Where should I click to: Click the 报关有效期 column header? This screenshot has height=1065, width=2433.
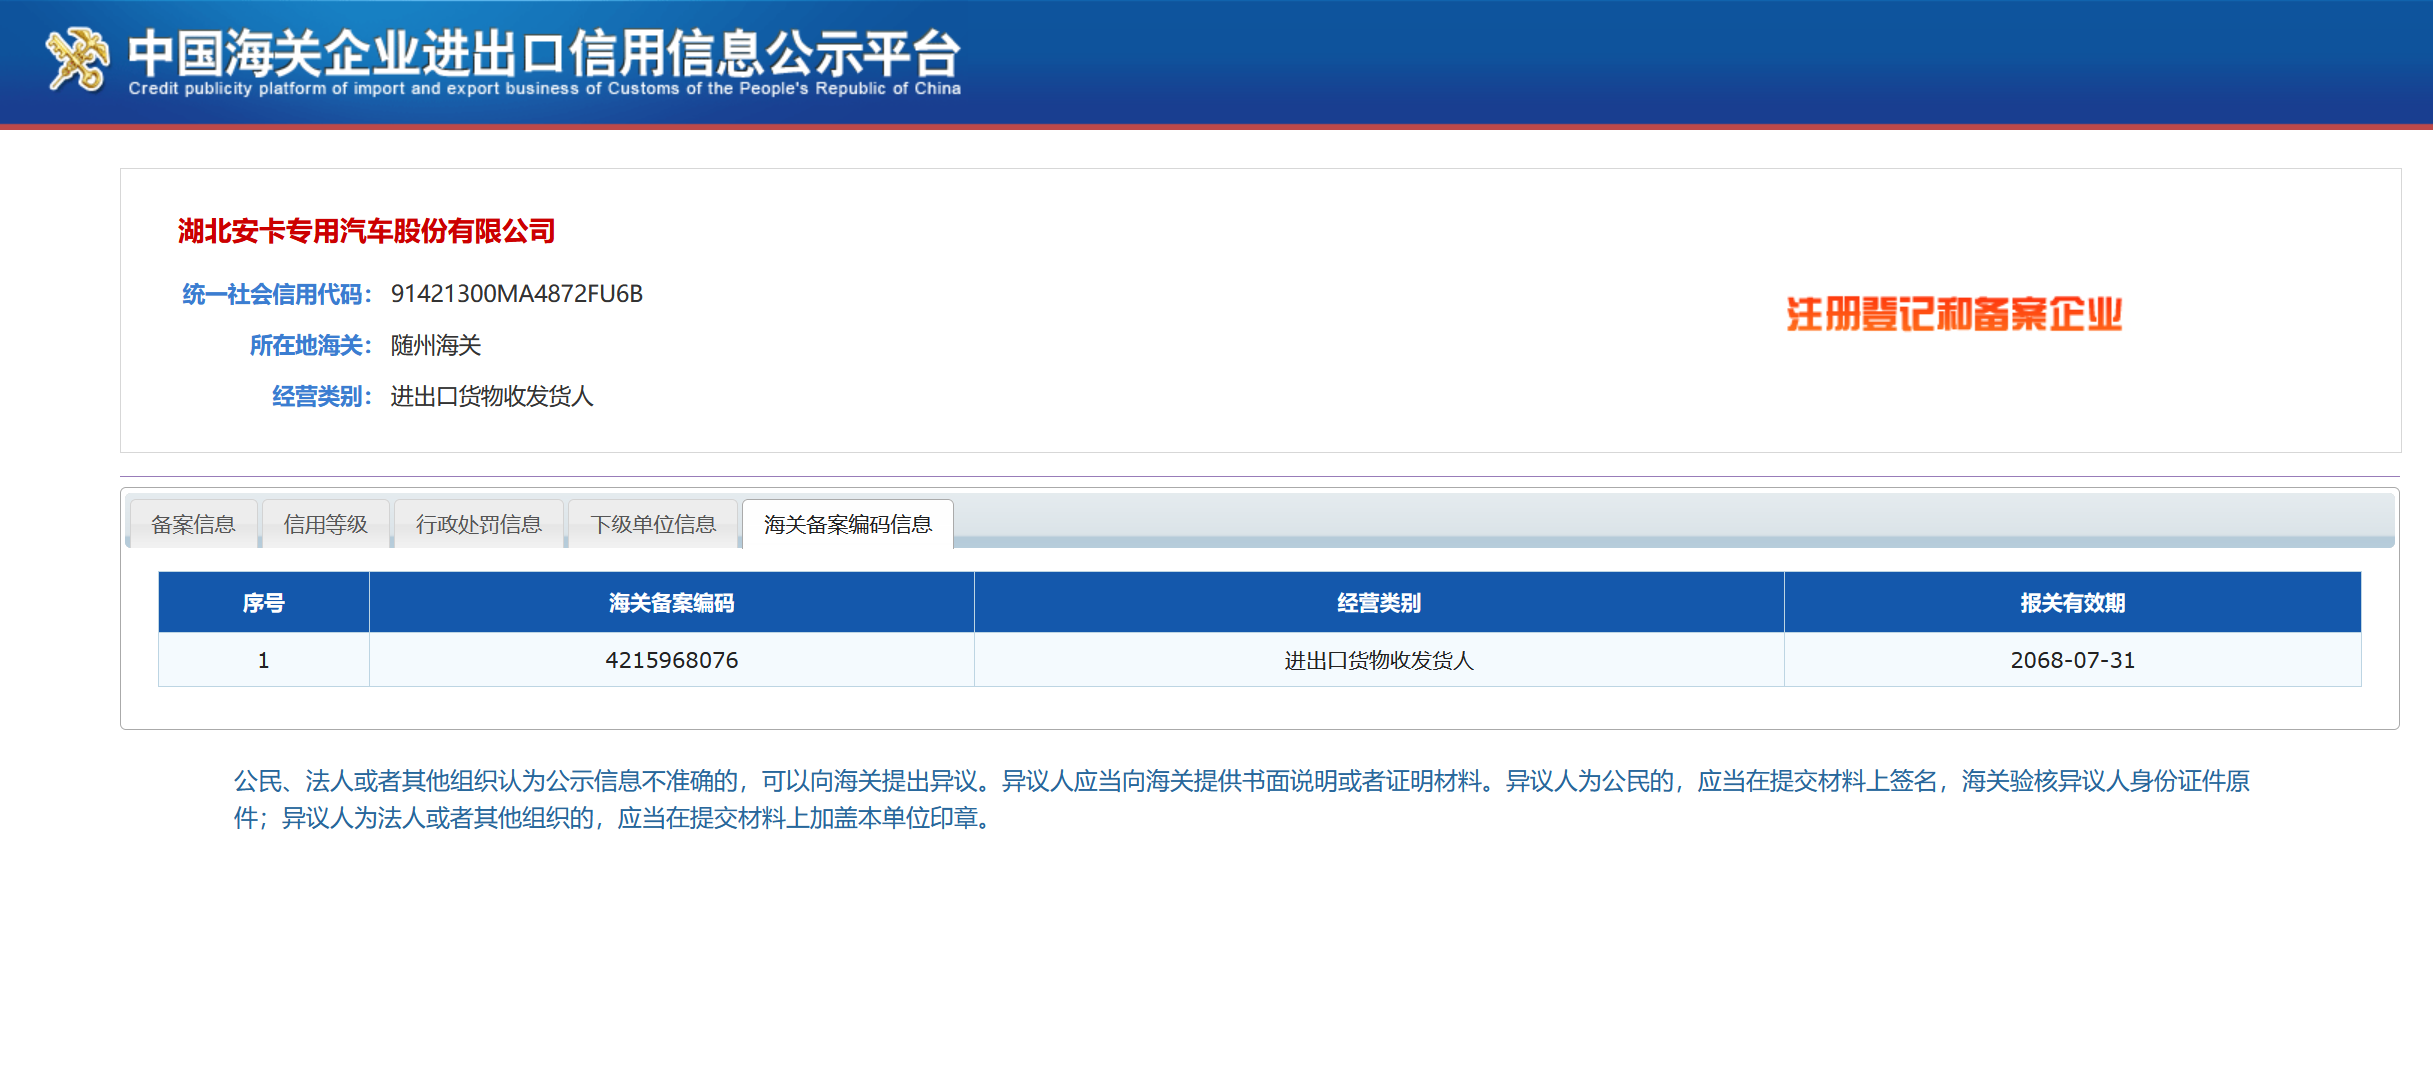2073,603
